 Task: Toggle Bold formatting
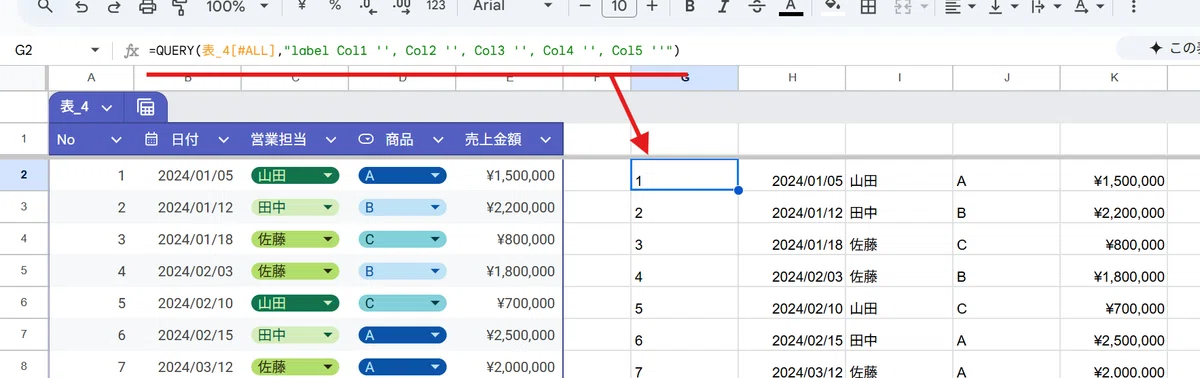click(689, 6)
